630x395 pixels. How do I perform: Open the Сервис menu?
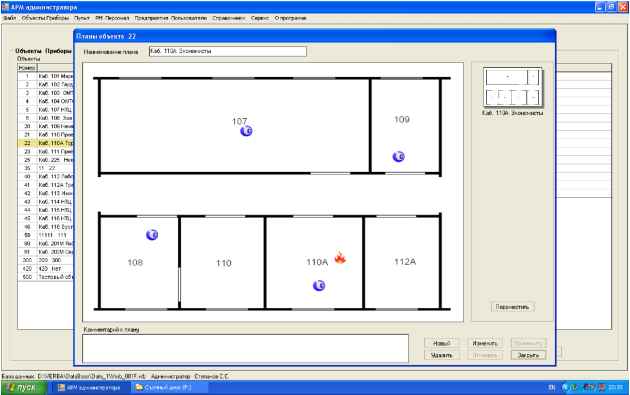point(260,18)
